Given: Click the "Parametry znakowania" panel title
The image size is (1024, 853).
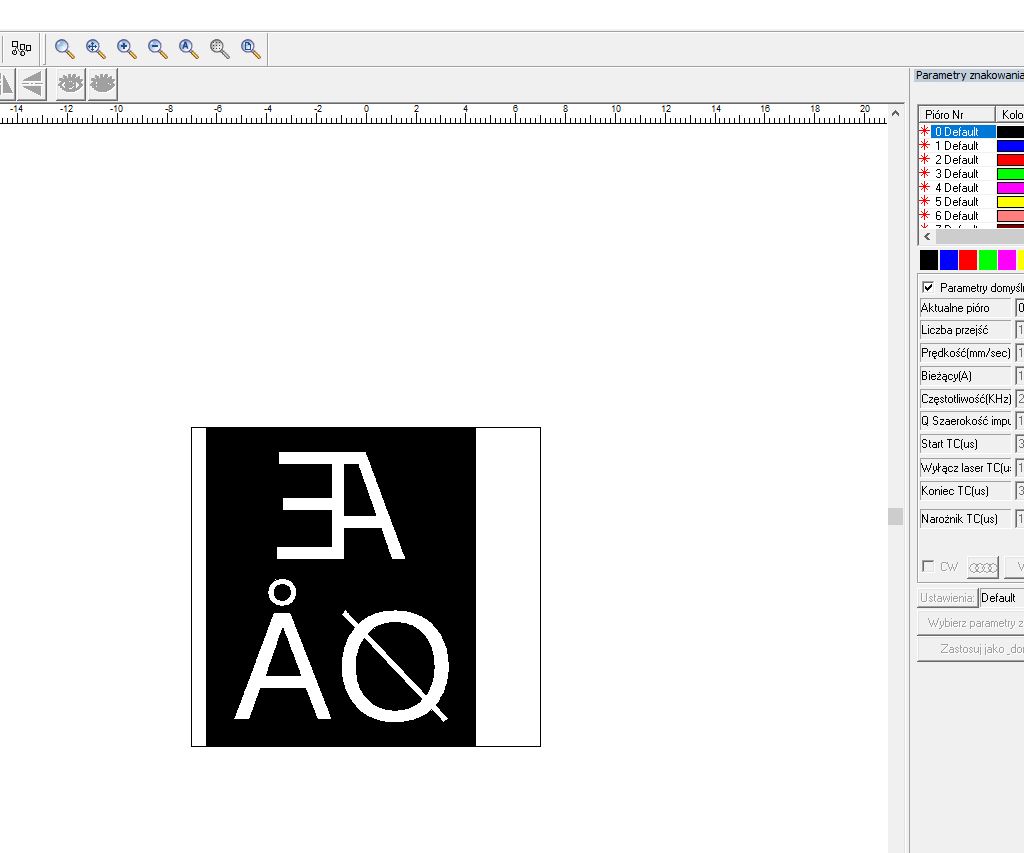Looking at the screenshot, I should tap(969, 75).
